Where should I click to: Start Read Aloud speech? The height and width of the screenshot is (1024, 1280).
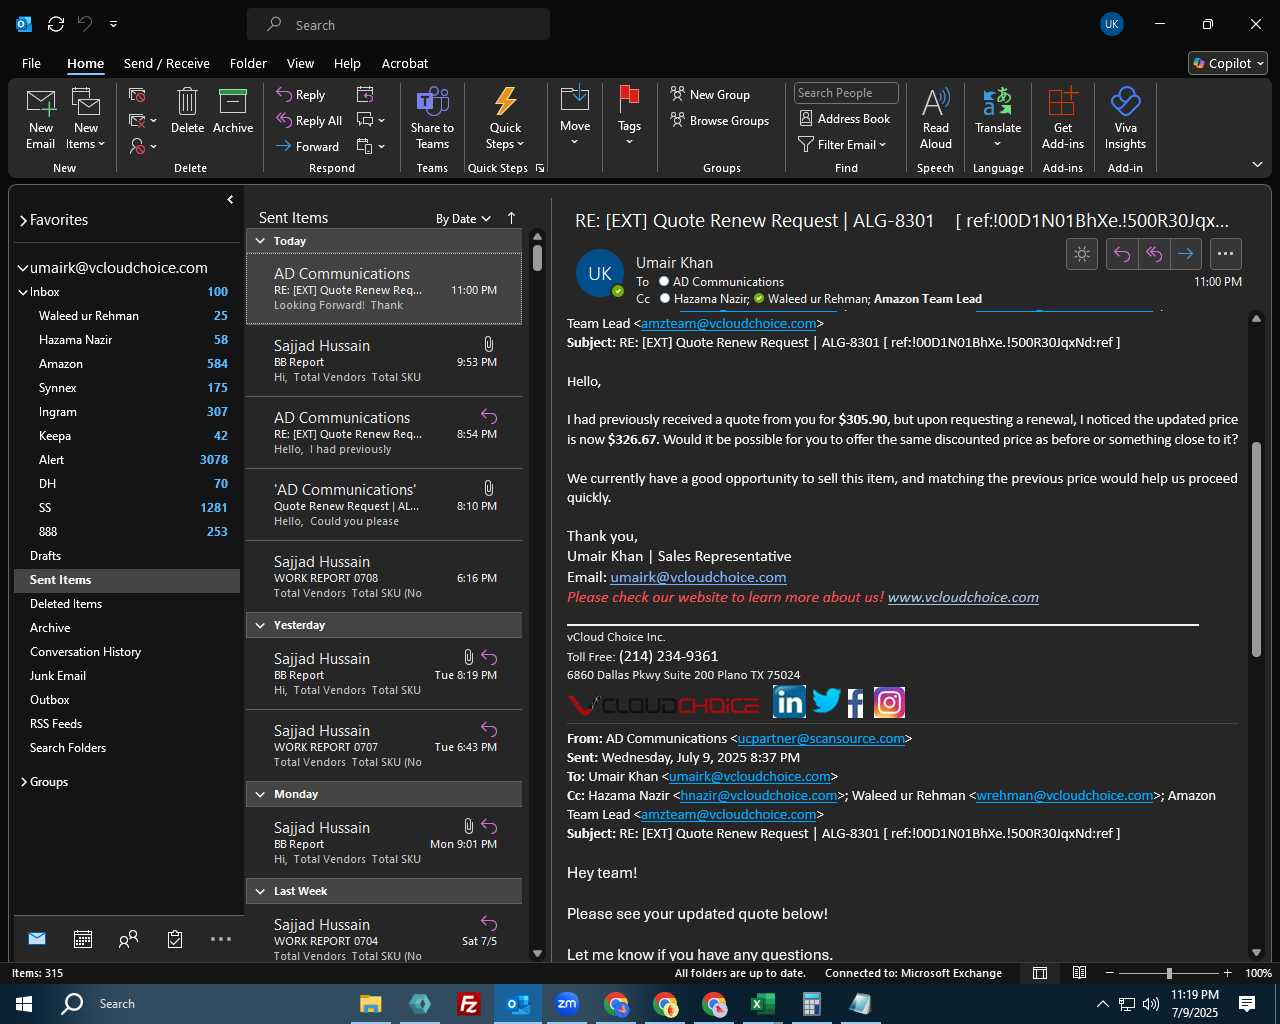936,118
